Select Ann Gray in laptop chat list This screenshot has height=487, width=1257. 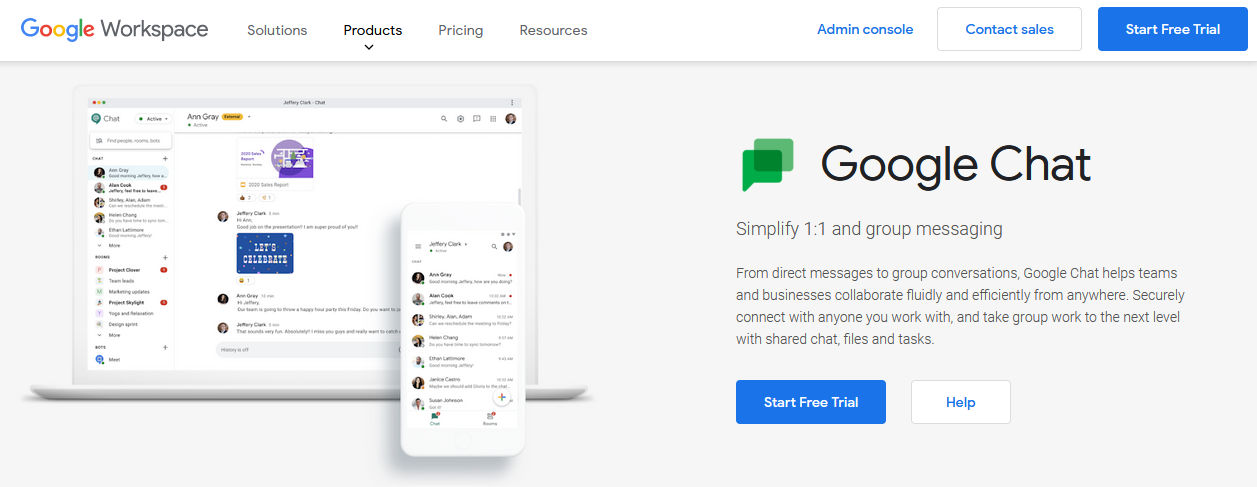[131, 172]
